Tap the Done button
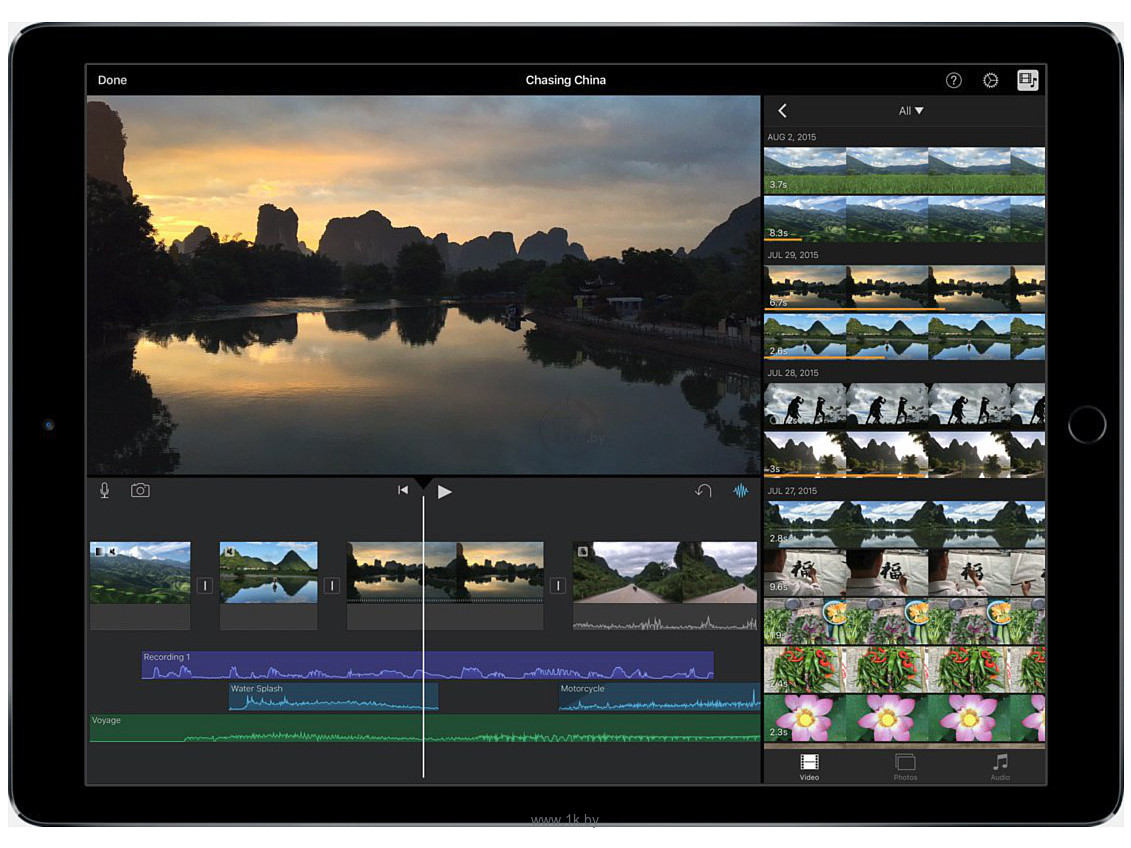The height and width of the screenshot is (848, 1131). (x=112, y=80)
